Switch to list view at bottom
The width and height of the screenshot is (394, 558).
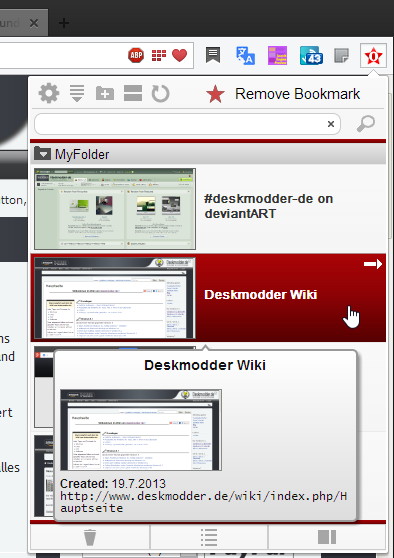[x=209, y=537]
